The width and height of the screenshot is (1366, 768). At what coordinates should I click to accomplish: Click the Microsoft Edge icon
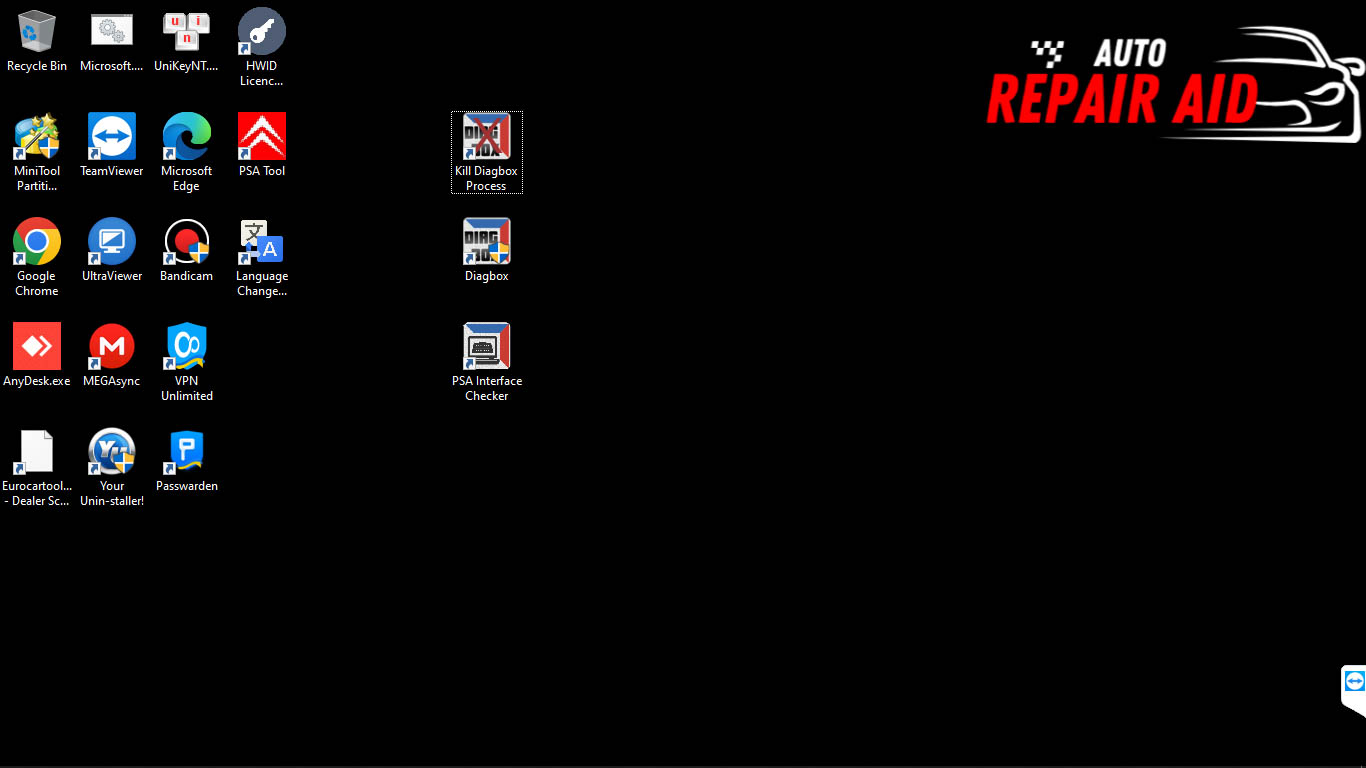coord(187,136)
